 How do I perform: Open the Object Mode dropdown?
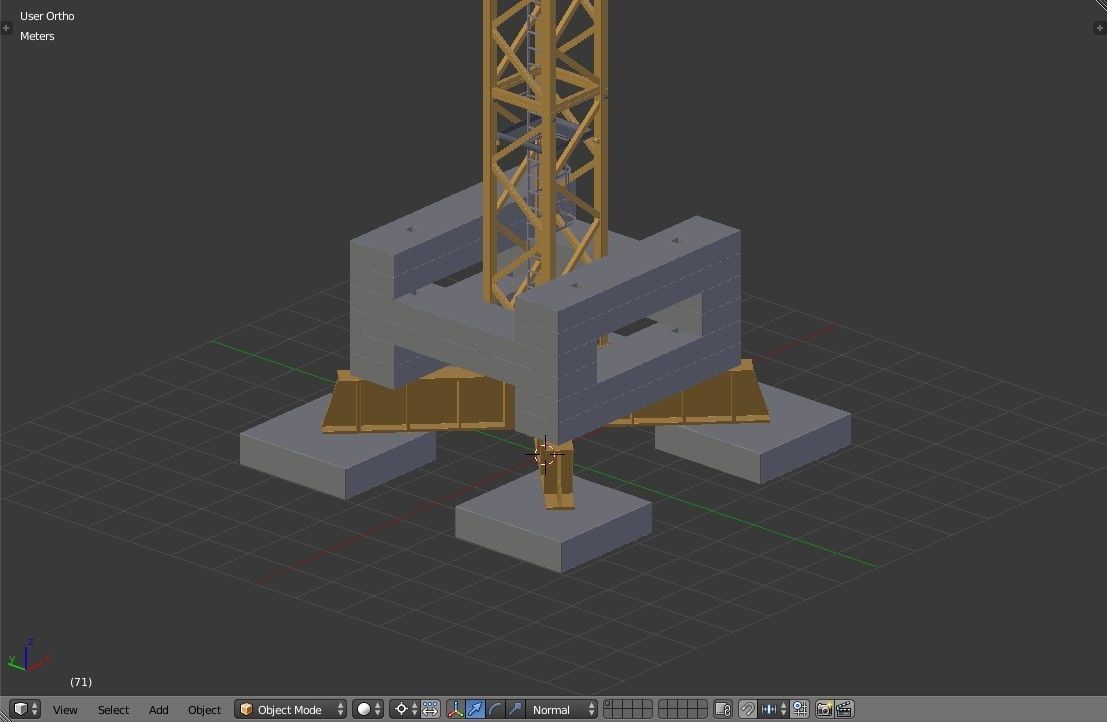(x=291, y=709)
